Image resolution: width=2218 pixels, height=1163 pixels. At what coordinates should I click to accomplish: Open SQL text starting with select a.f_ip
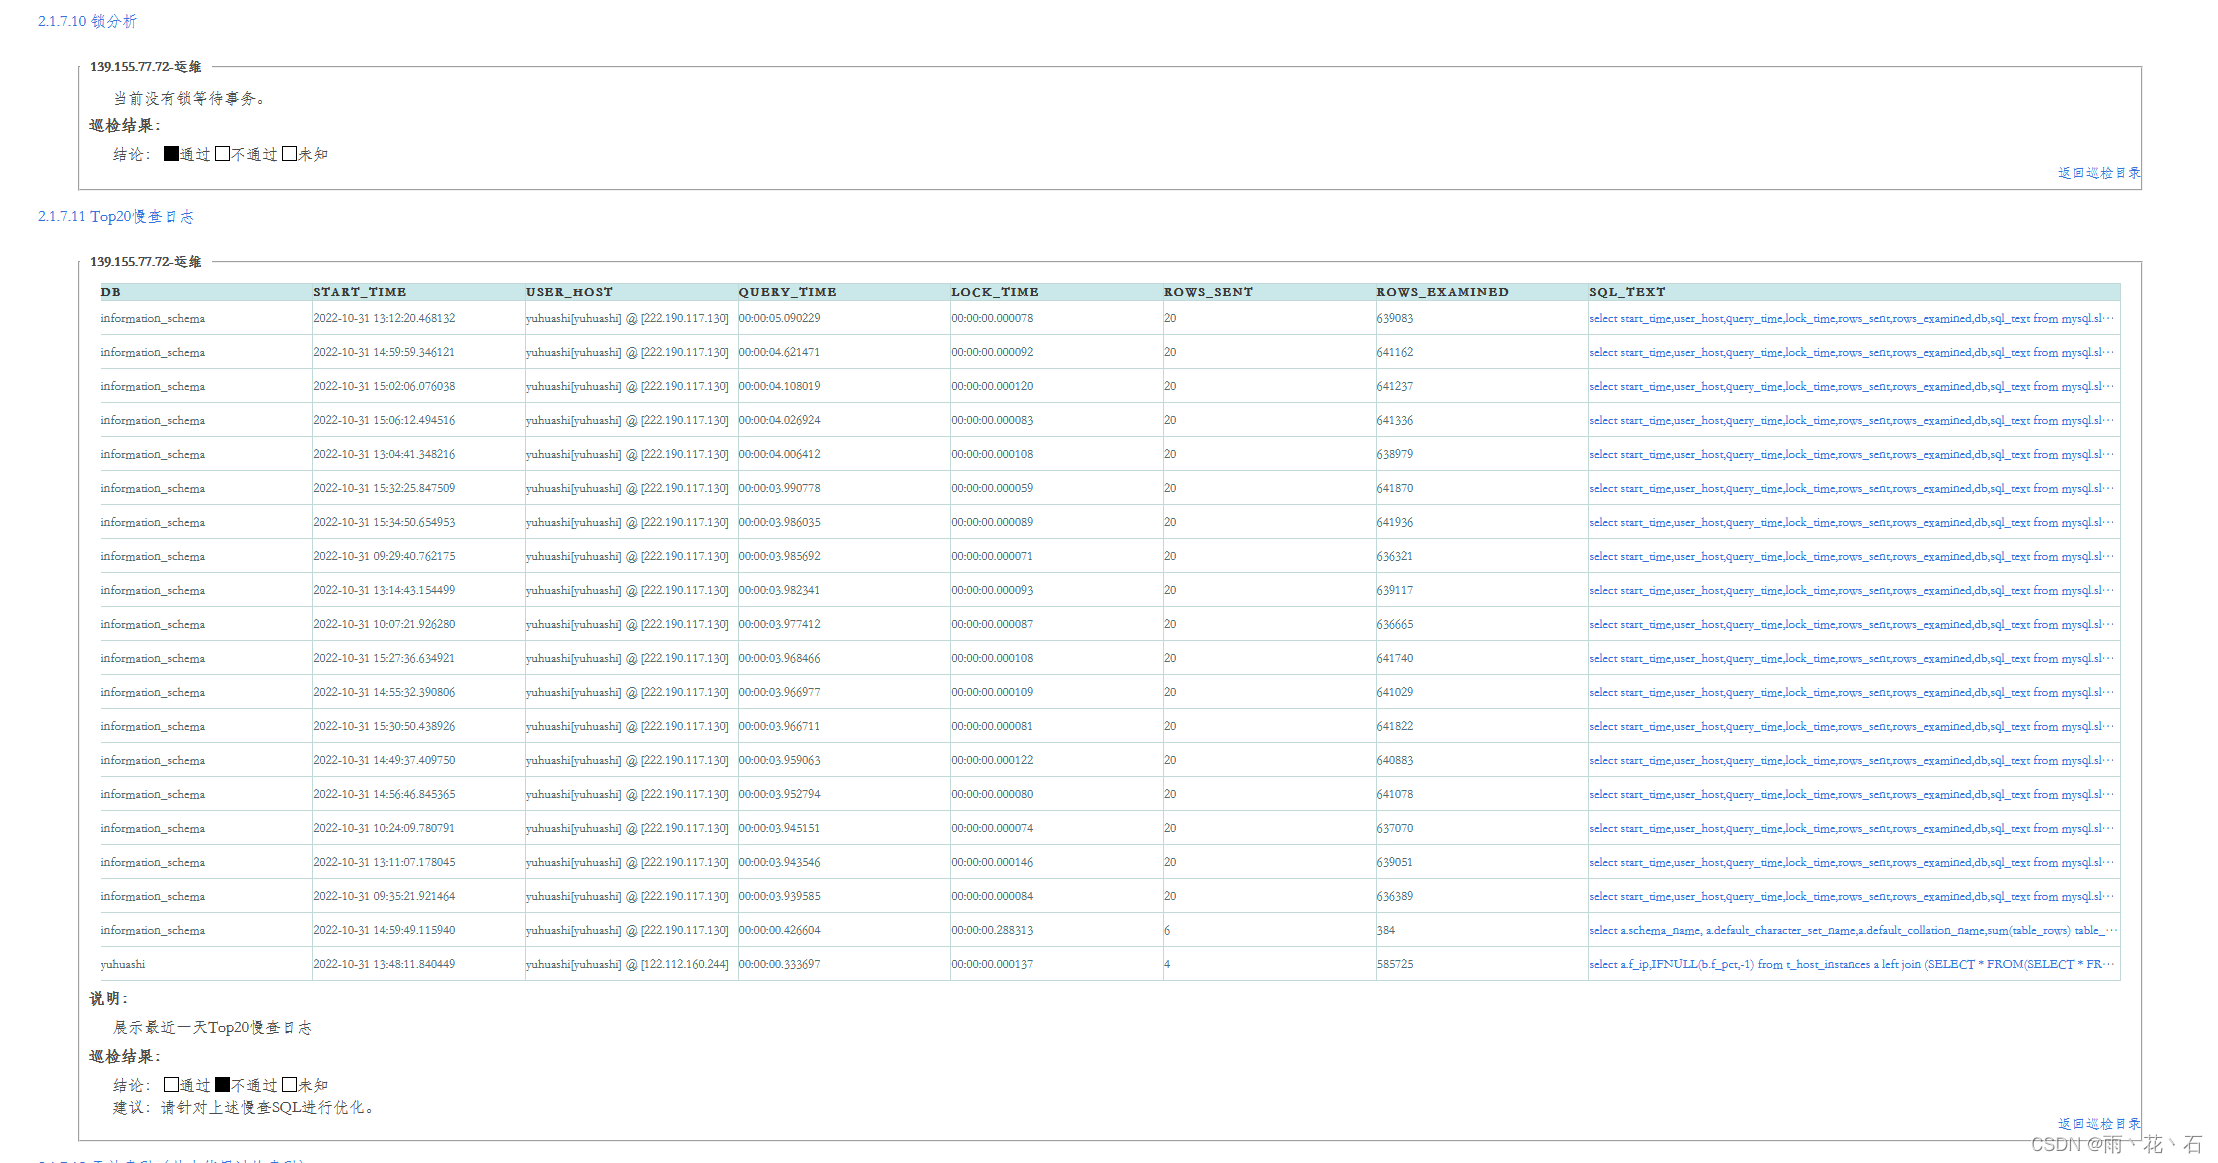coord(1850,964)
